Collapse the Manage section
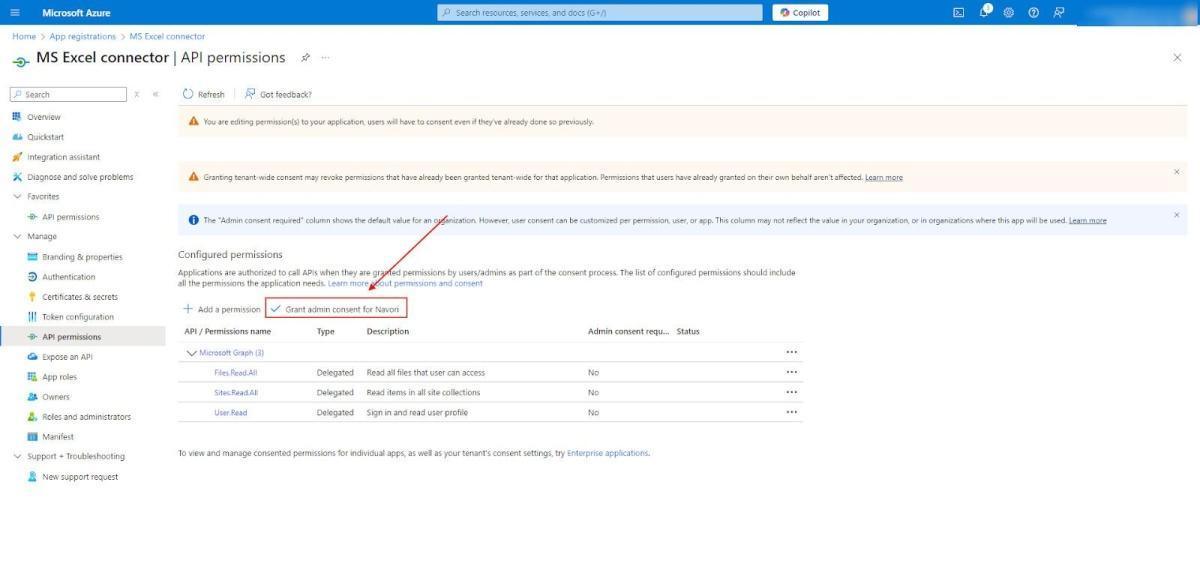This screenshot has height=569, width=1200. pos(17,236)
